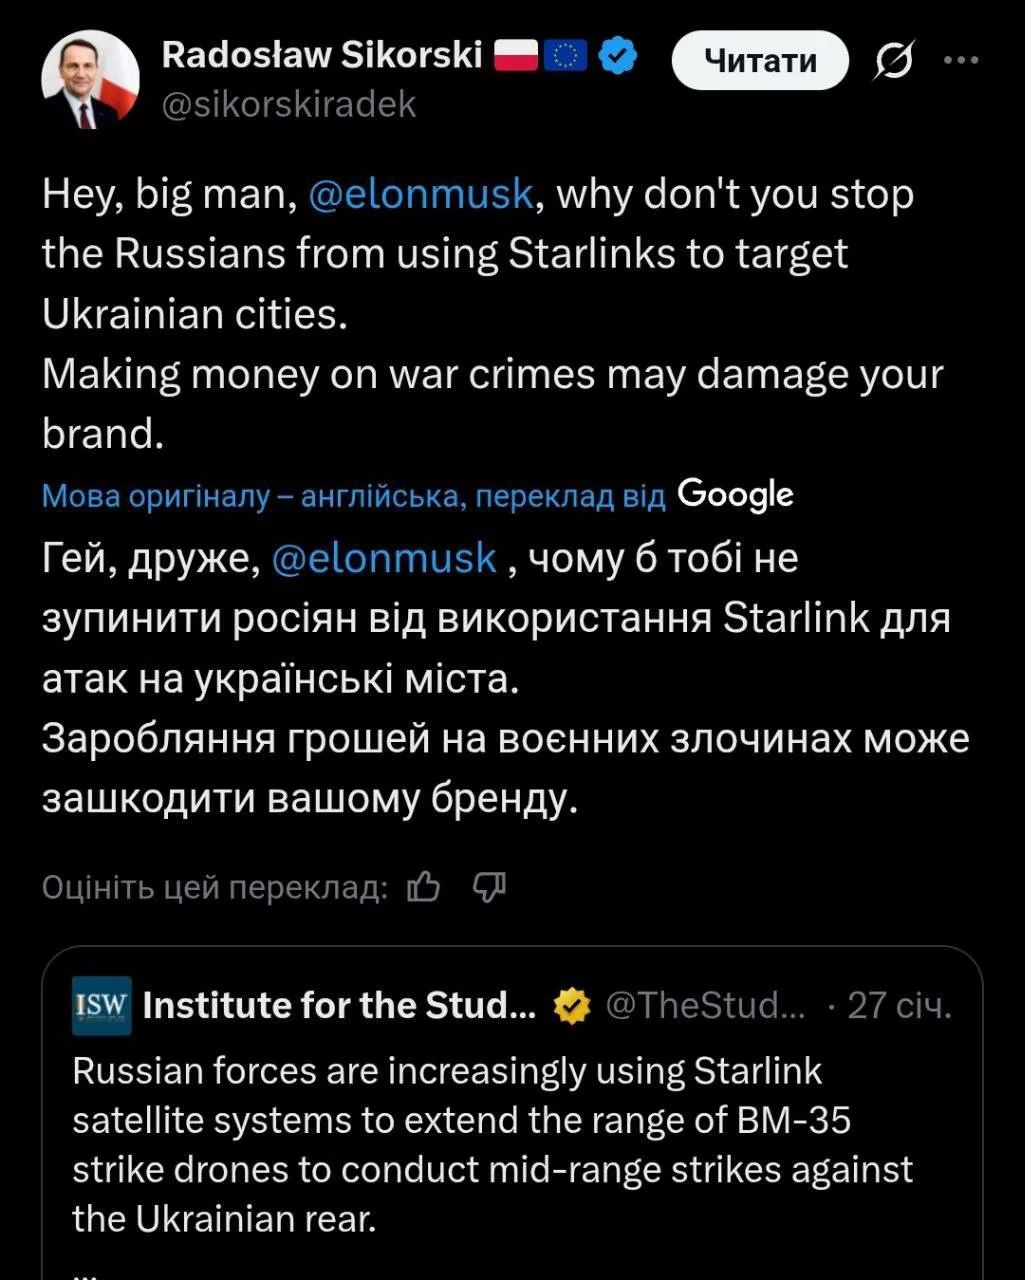Open Radosław Sikorski's profile avatar
The width and height of the screenshot is (1025, 1280).
90,80
